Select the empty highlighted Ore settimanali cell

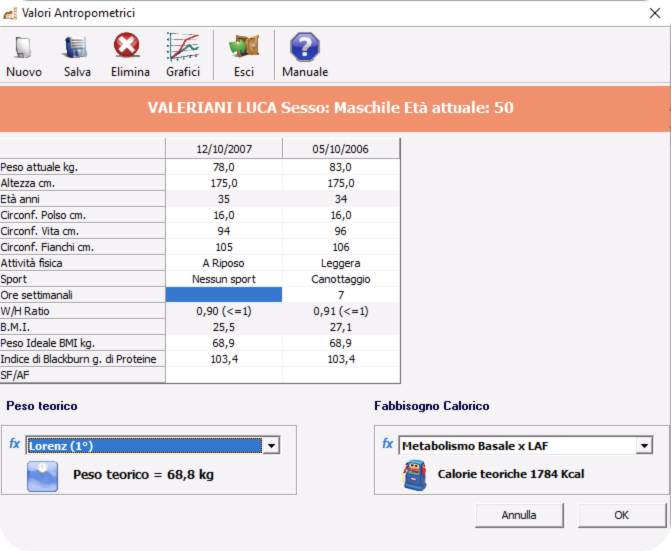(x=224, y=295)
